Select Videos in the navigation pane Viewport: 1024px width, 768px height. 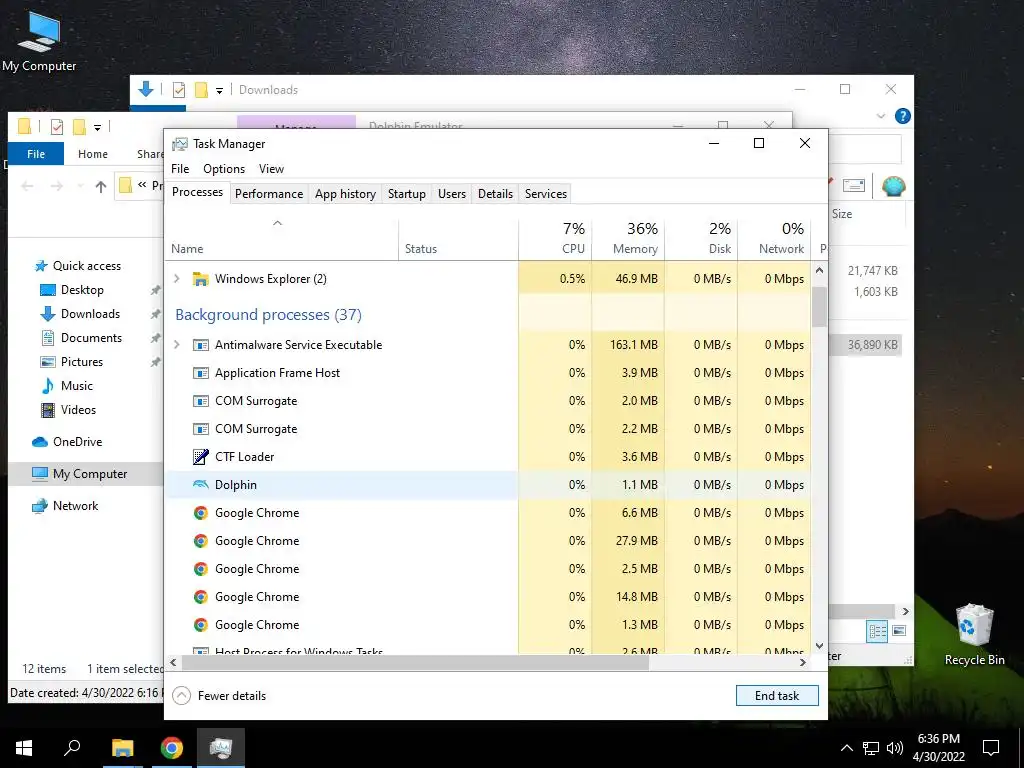[78, 410]
